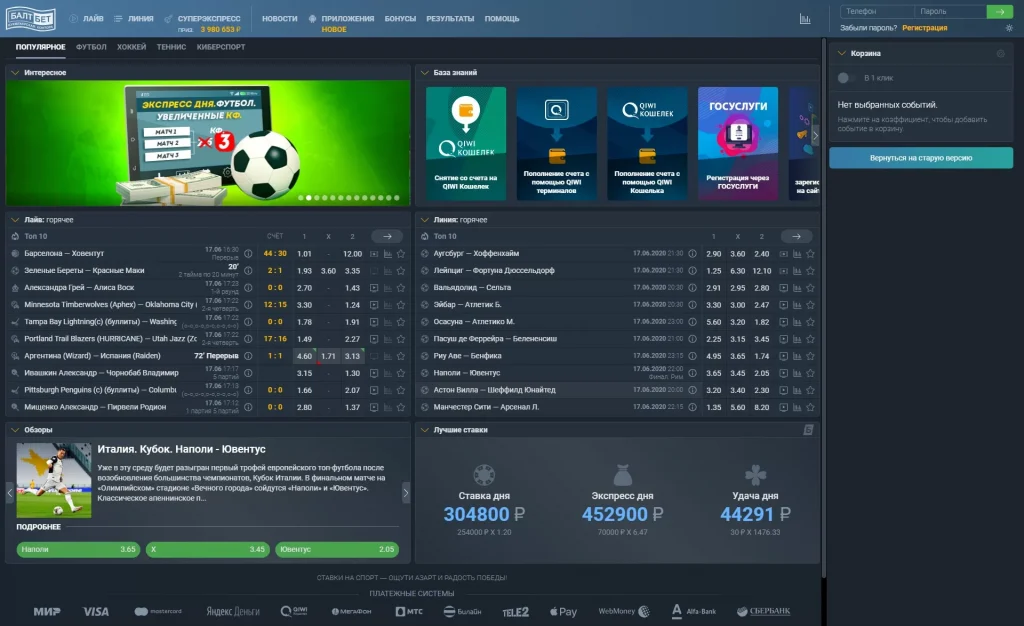
Task: Favorite the Зеленые Береты — Красные Маки match
Action: (x=400, y=271)
